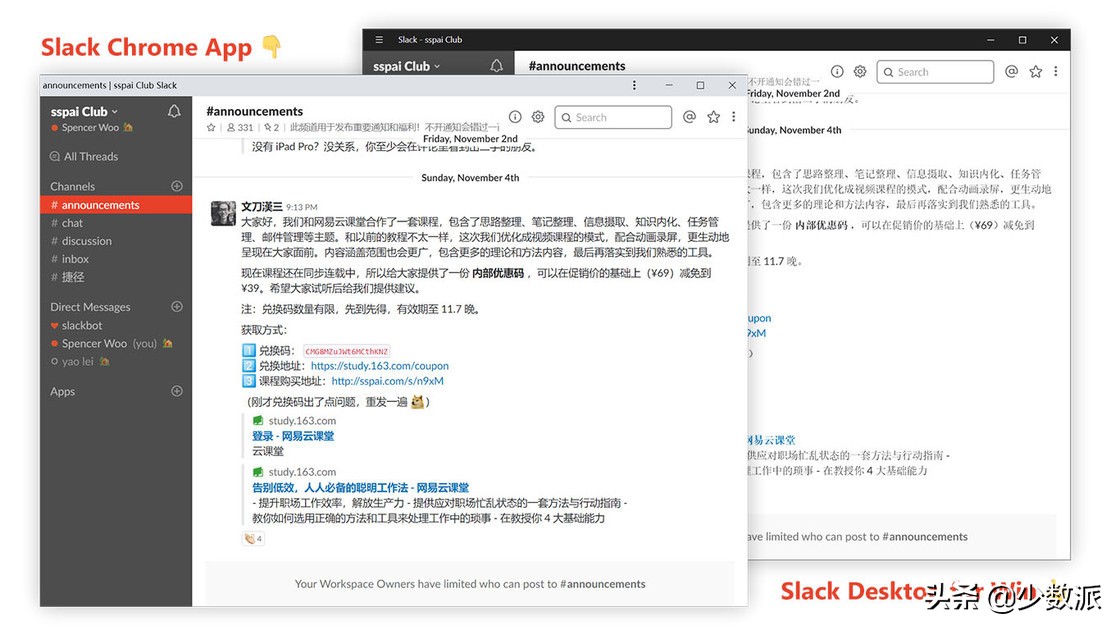1120x630 pixels.
Task: Toggle the hamburger menu in the Slack title bar
Action: (x=378, y=39)
